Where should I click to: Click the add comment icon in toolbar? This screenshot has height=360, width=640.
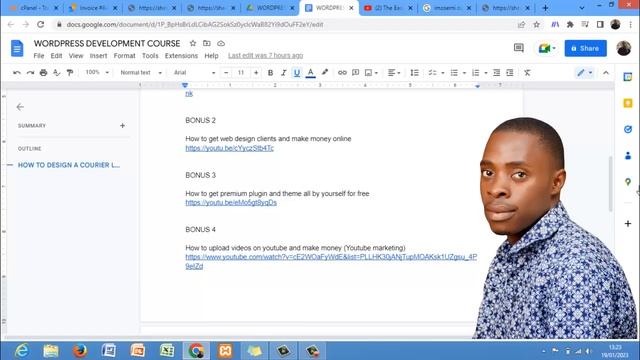[356, 73]
